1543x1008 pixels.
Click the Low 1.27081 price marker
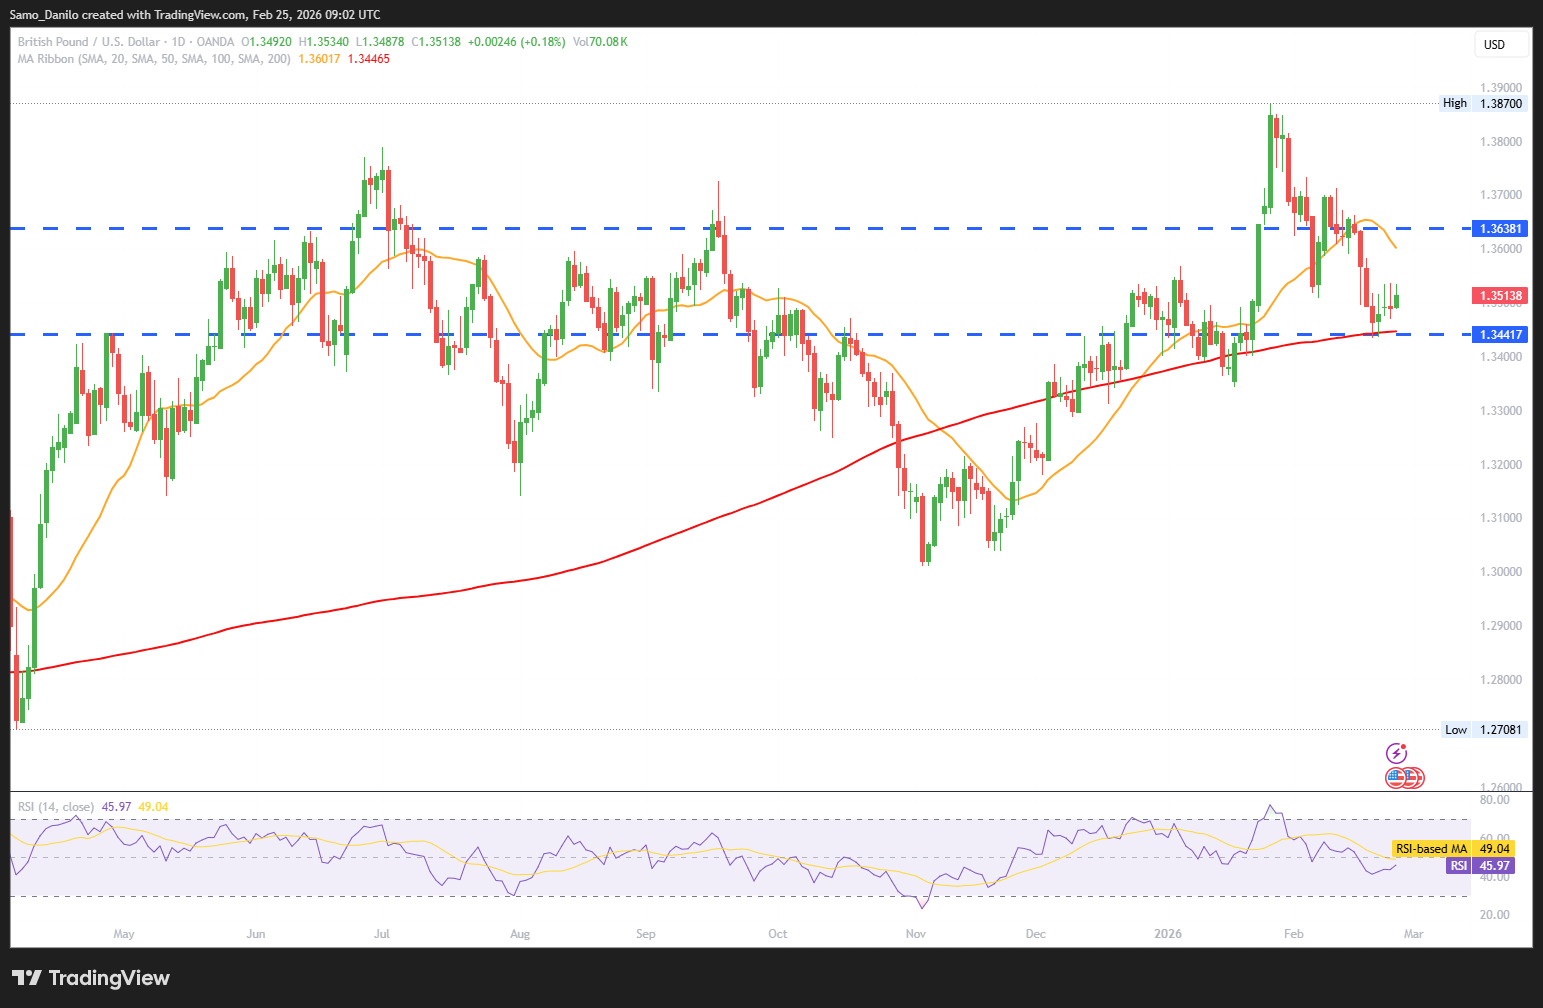[x=1484, y=729]
